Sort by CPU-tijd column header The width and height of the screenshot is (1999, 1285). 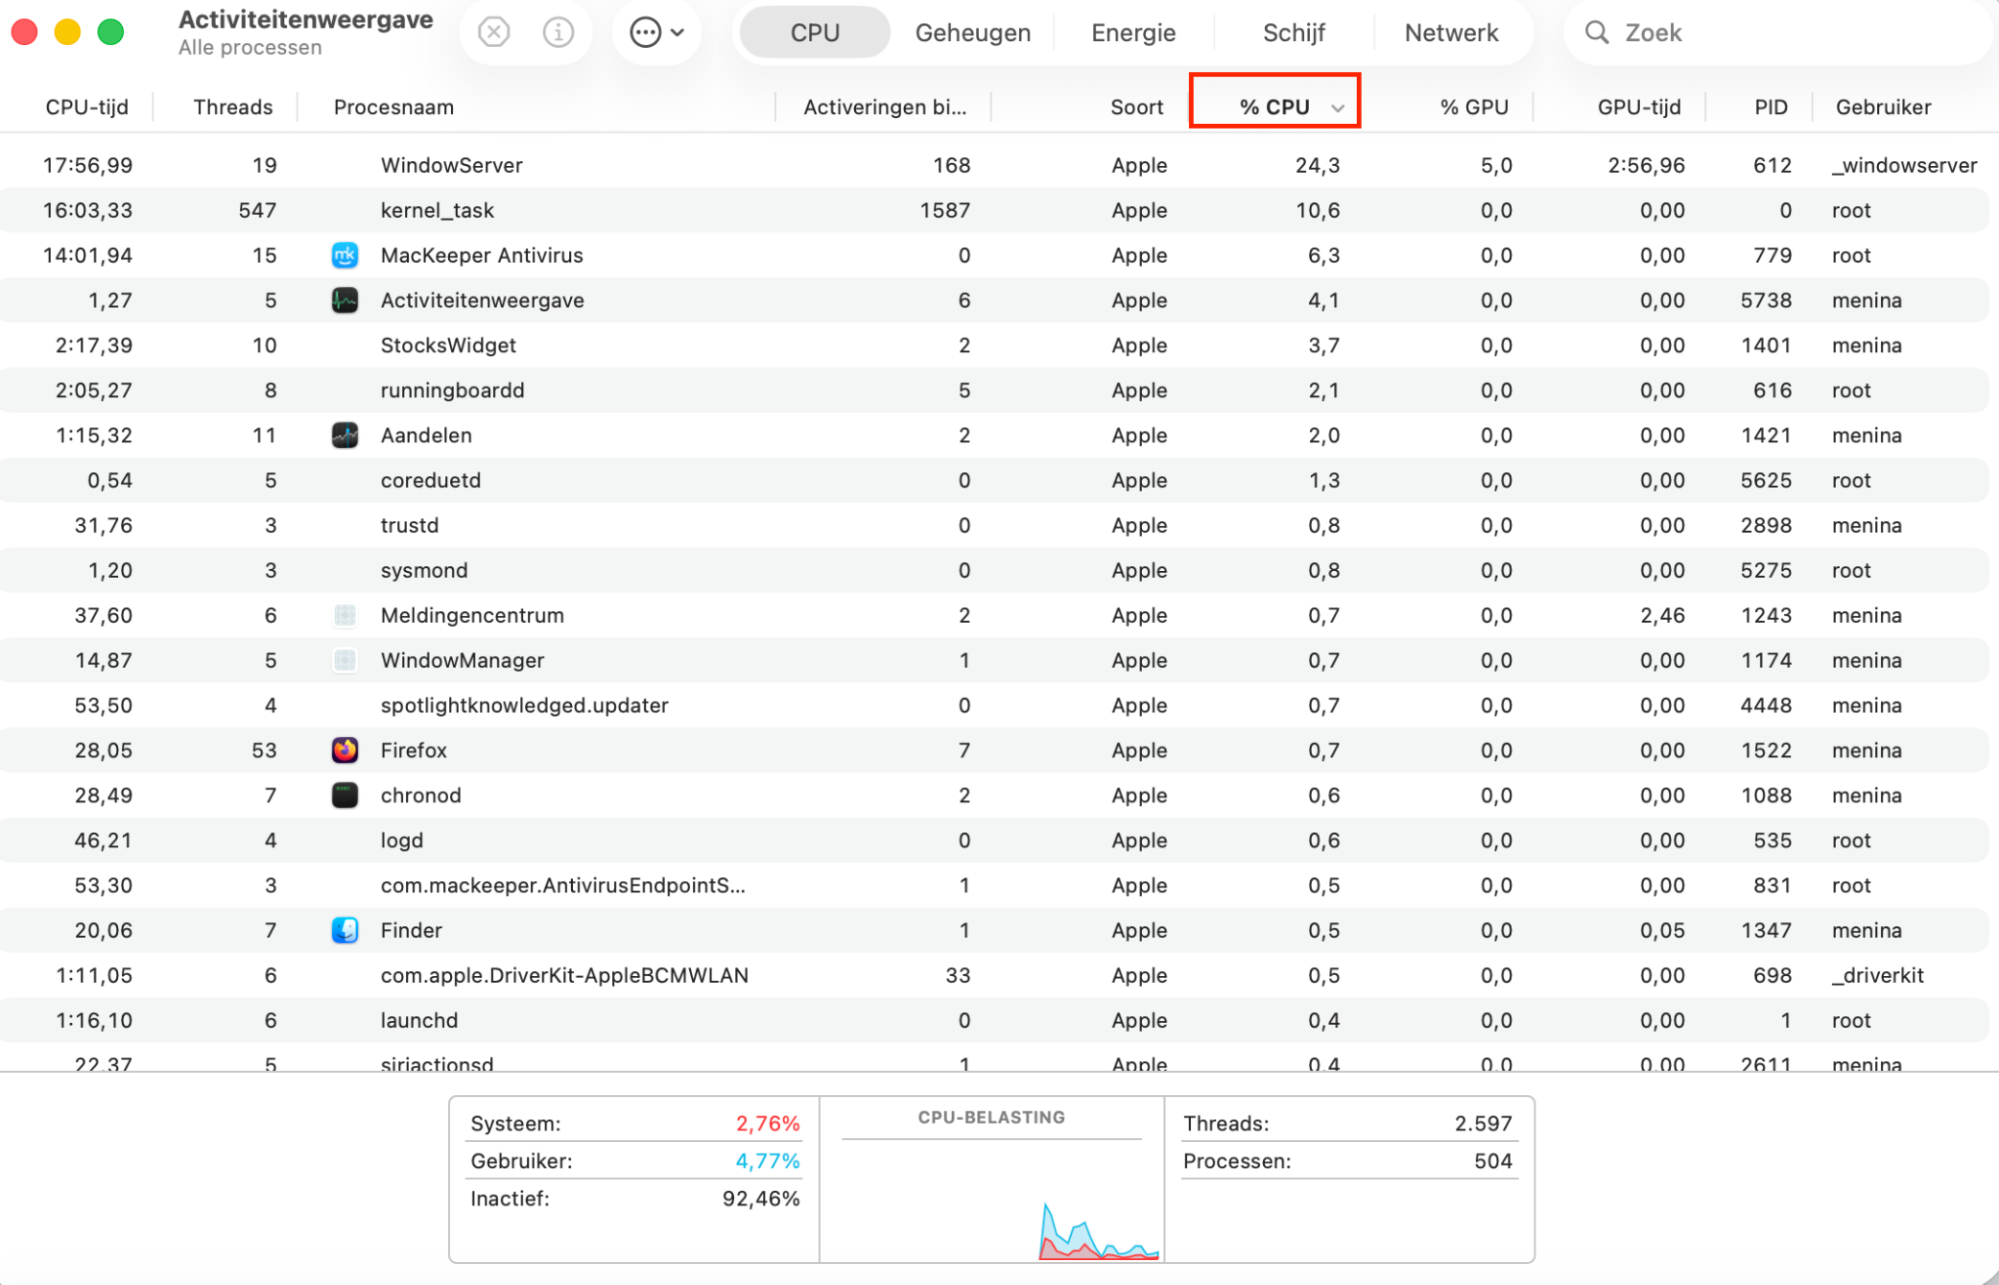click(87, 107)
